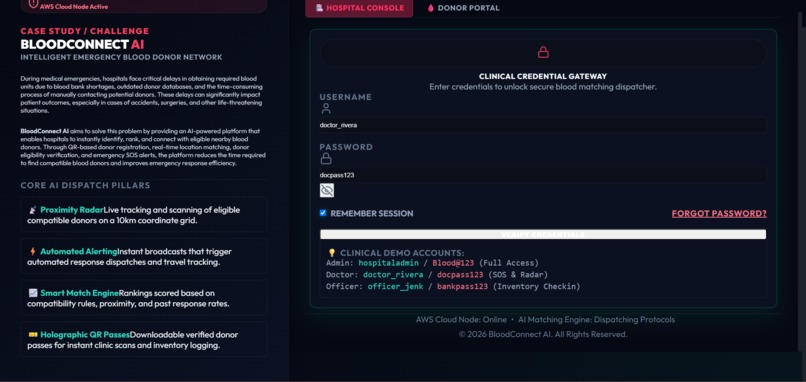Image resolution: width=806 pixels, height=382 pixels.
Task: Select the bankpass123 demo password
Action: tap(462, 286)
